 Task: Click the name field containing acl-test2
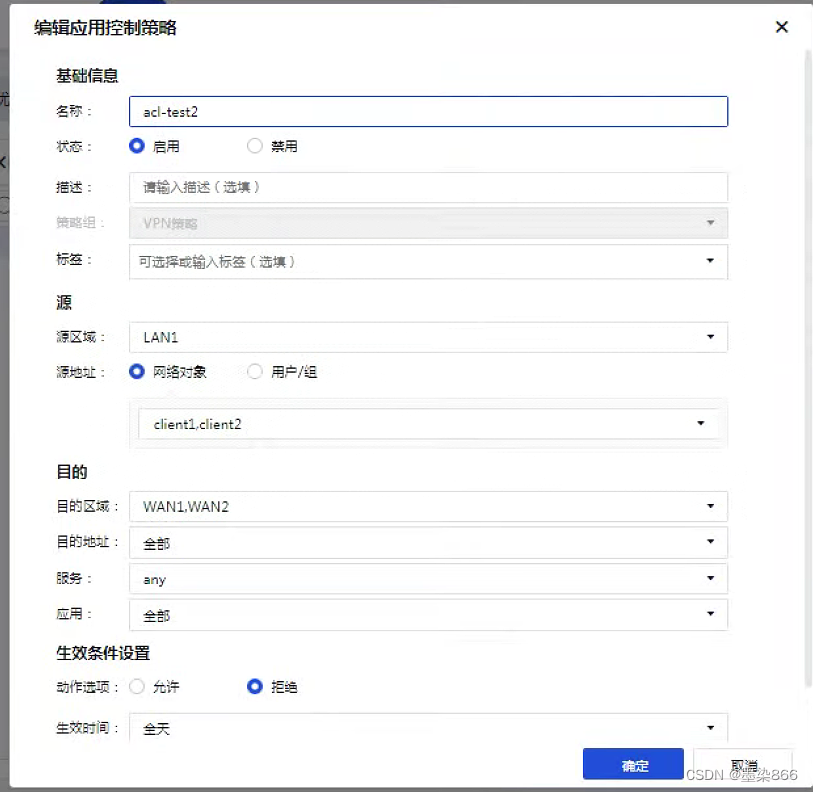[428, 112]
